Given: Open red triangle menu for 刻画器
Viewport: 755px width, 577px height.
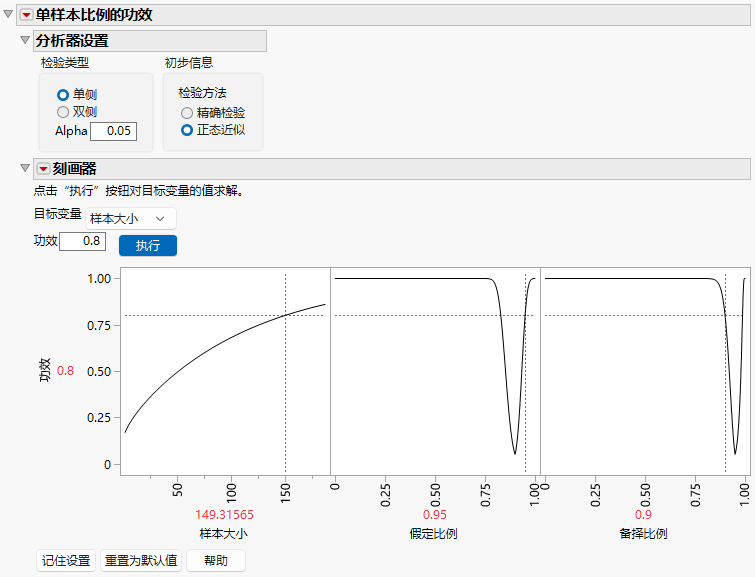Looking at the screenshot, I should click(x=43, y=169).
